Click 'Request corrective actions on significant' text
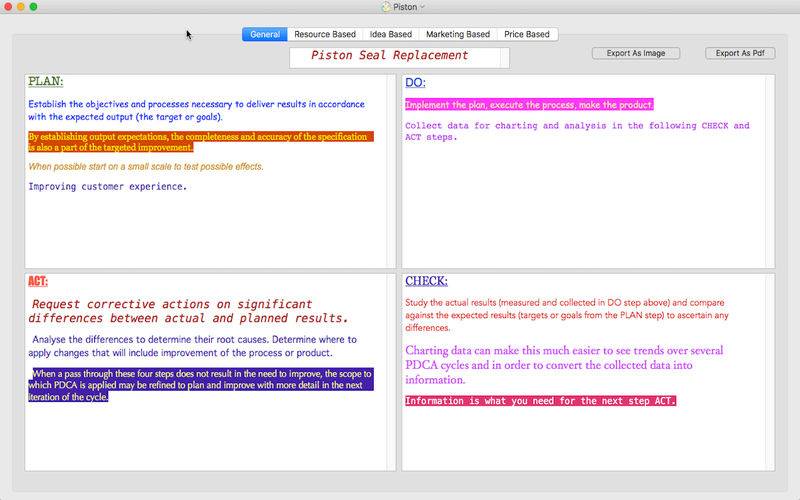This screenshot has height=500, width=800. [188, 311]
